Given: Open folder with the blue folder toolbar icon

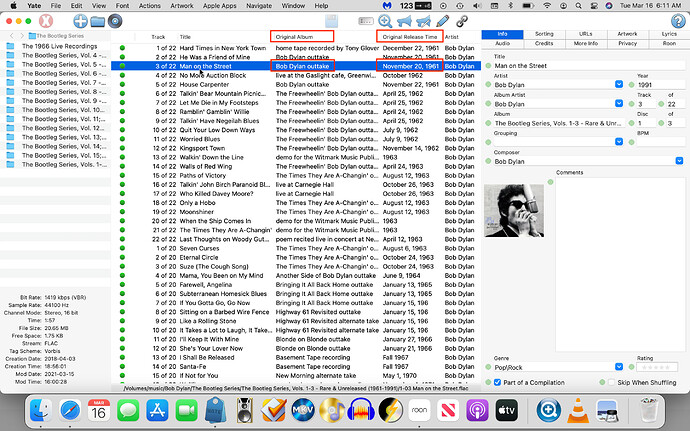Looking at the screenshot, I should click(98, 21).
